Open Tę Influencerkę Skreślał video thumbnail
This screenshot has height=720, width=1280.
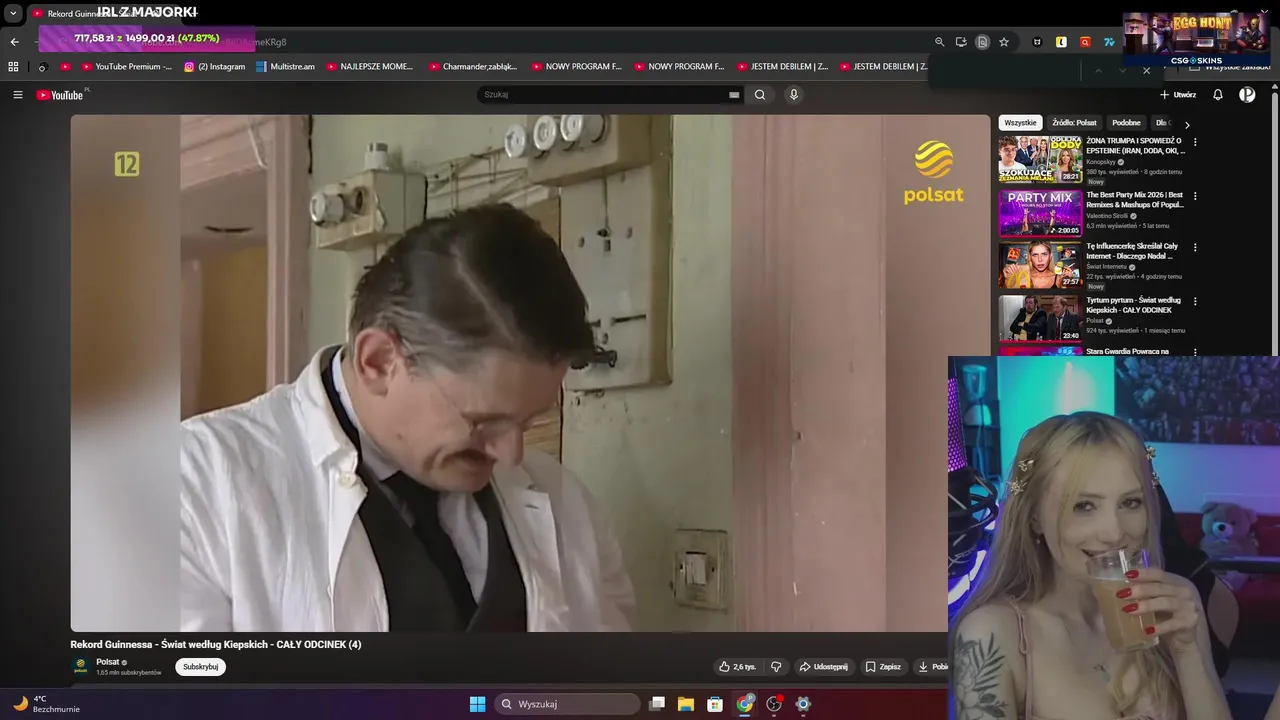[x=1040, y=265]
